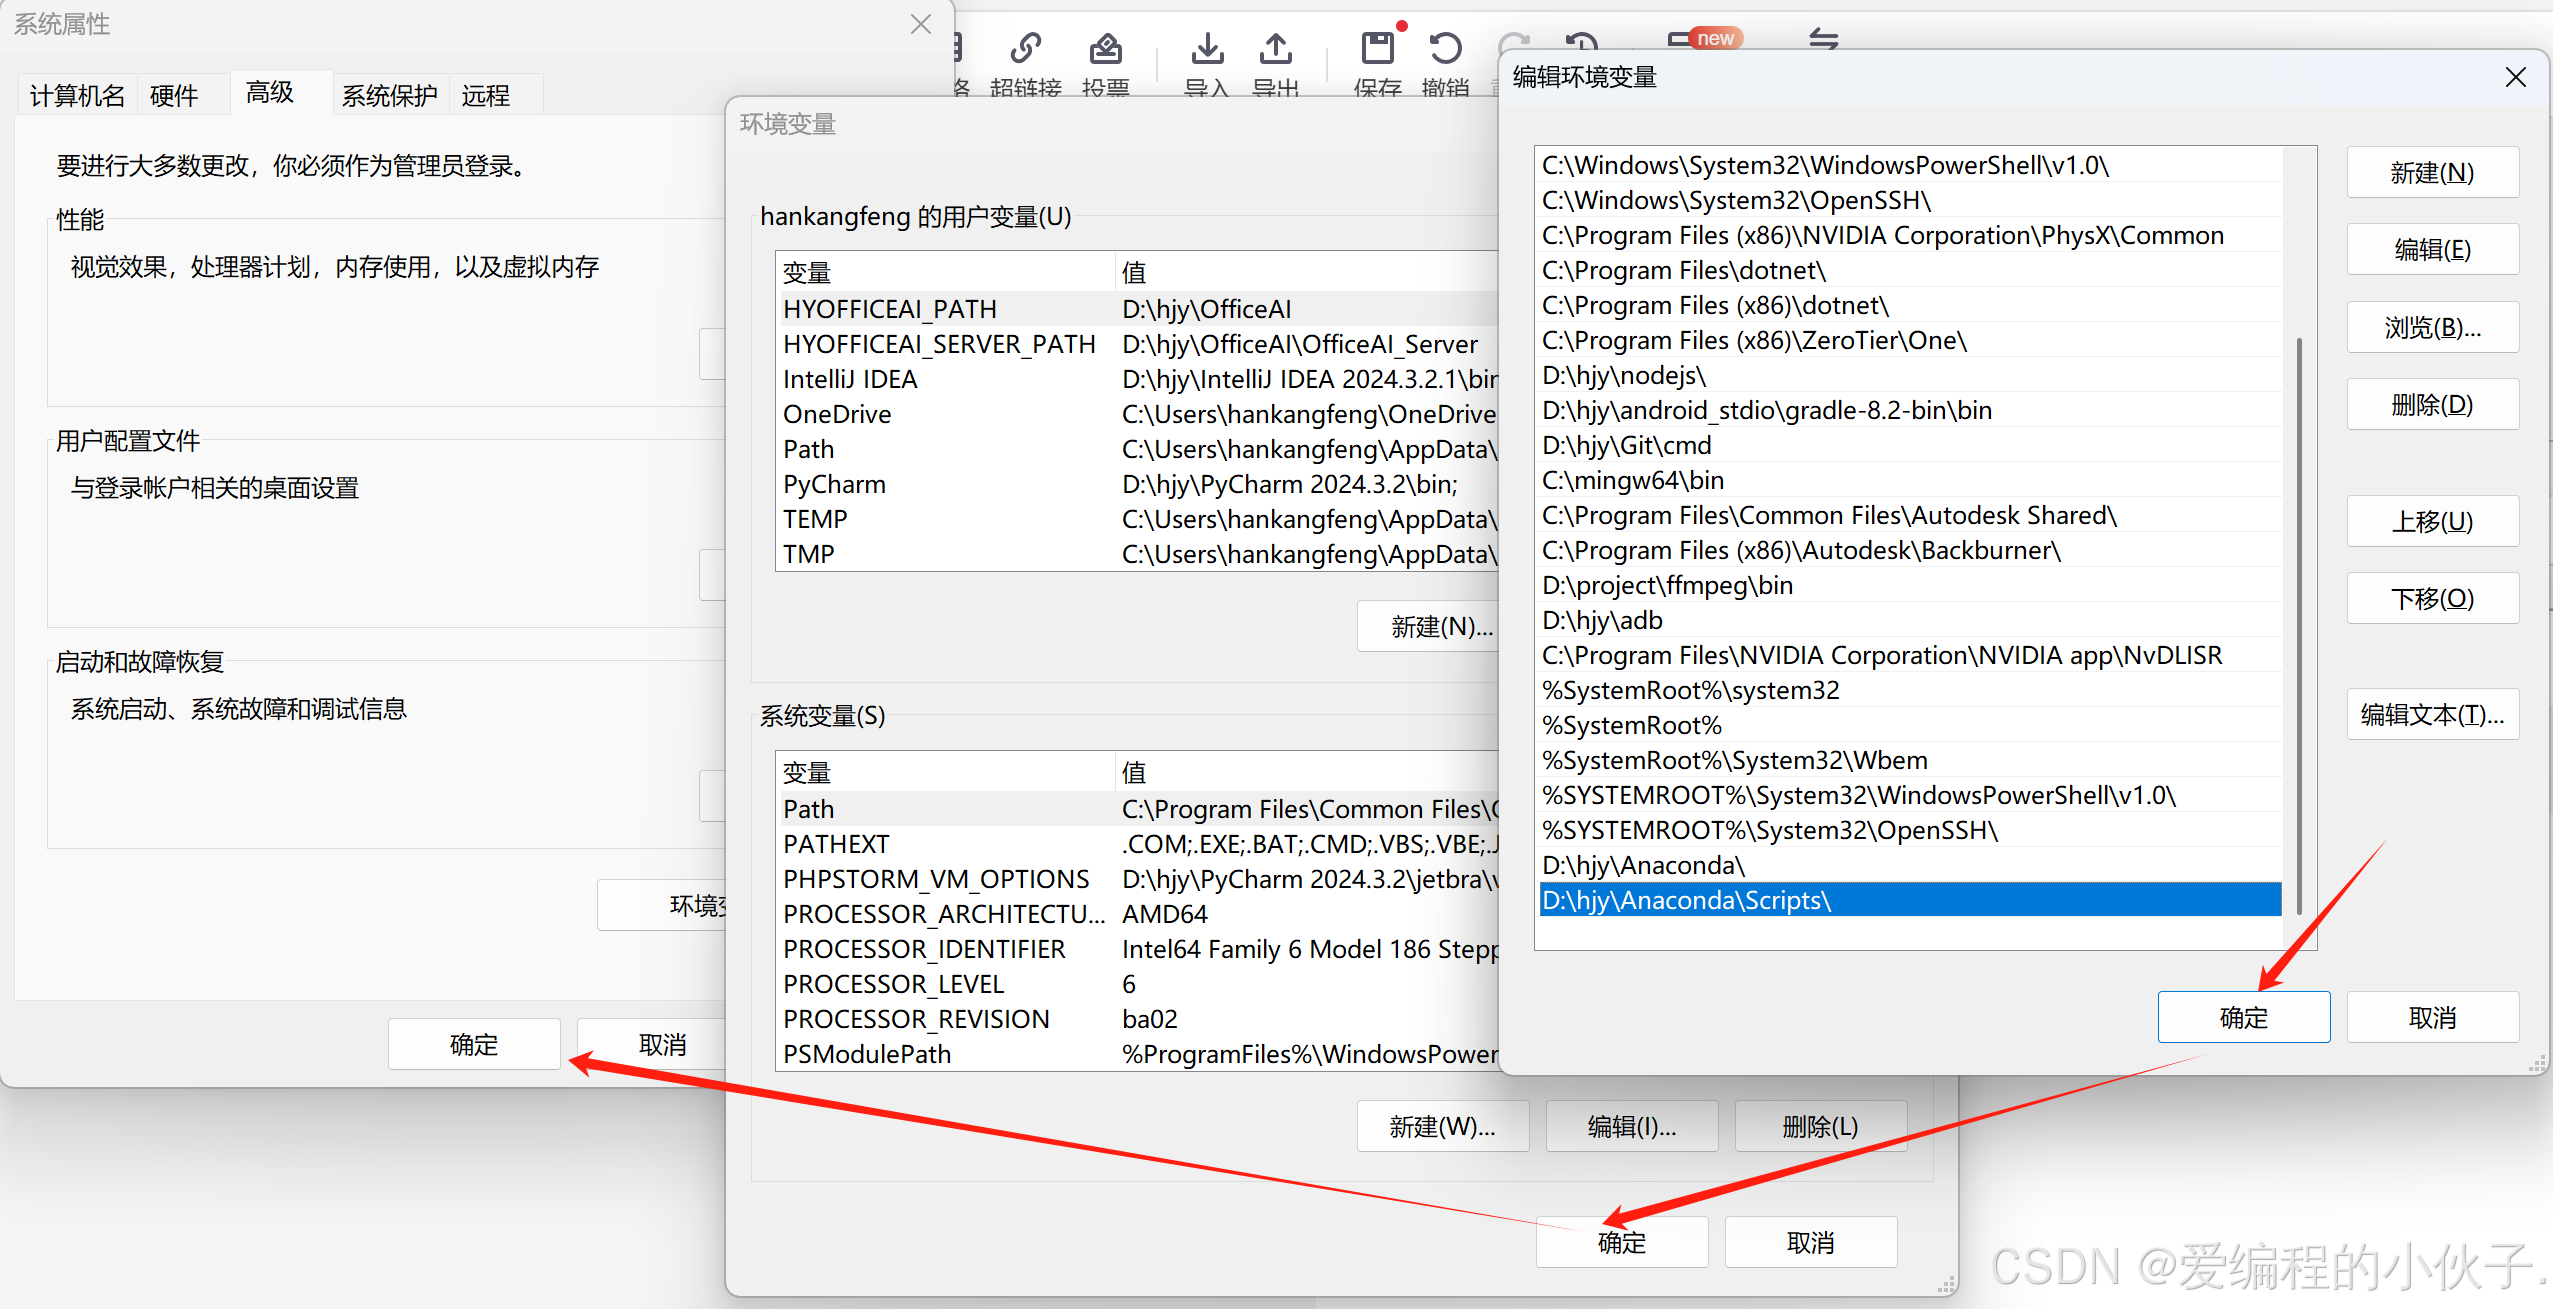Image resolution: width=2553 pixels, height=1309 pixels.
Task: Switch to the 计算机名 tab
Action: pyautogui.click(x=78, y=96)
